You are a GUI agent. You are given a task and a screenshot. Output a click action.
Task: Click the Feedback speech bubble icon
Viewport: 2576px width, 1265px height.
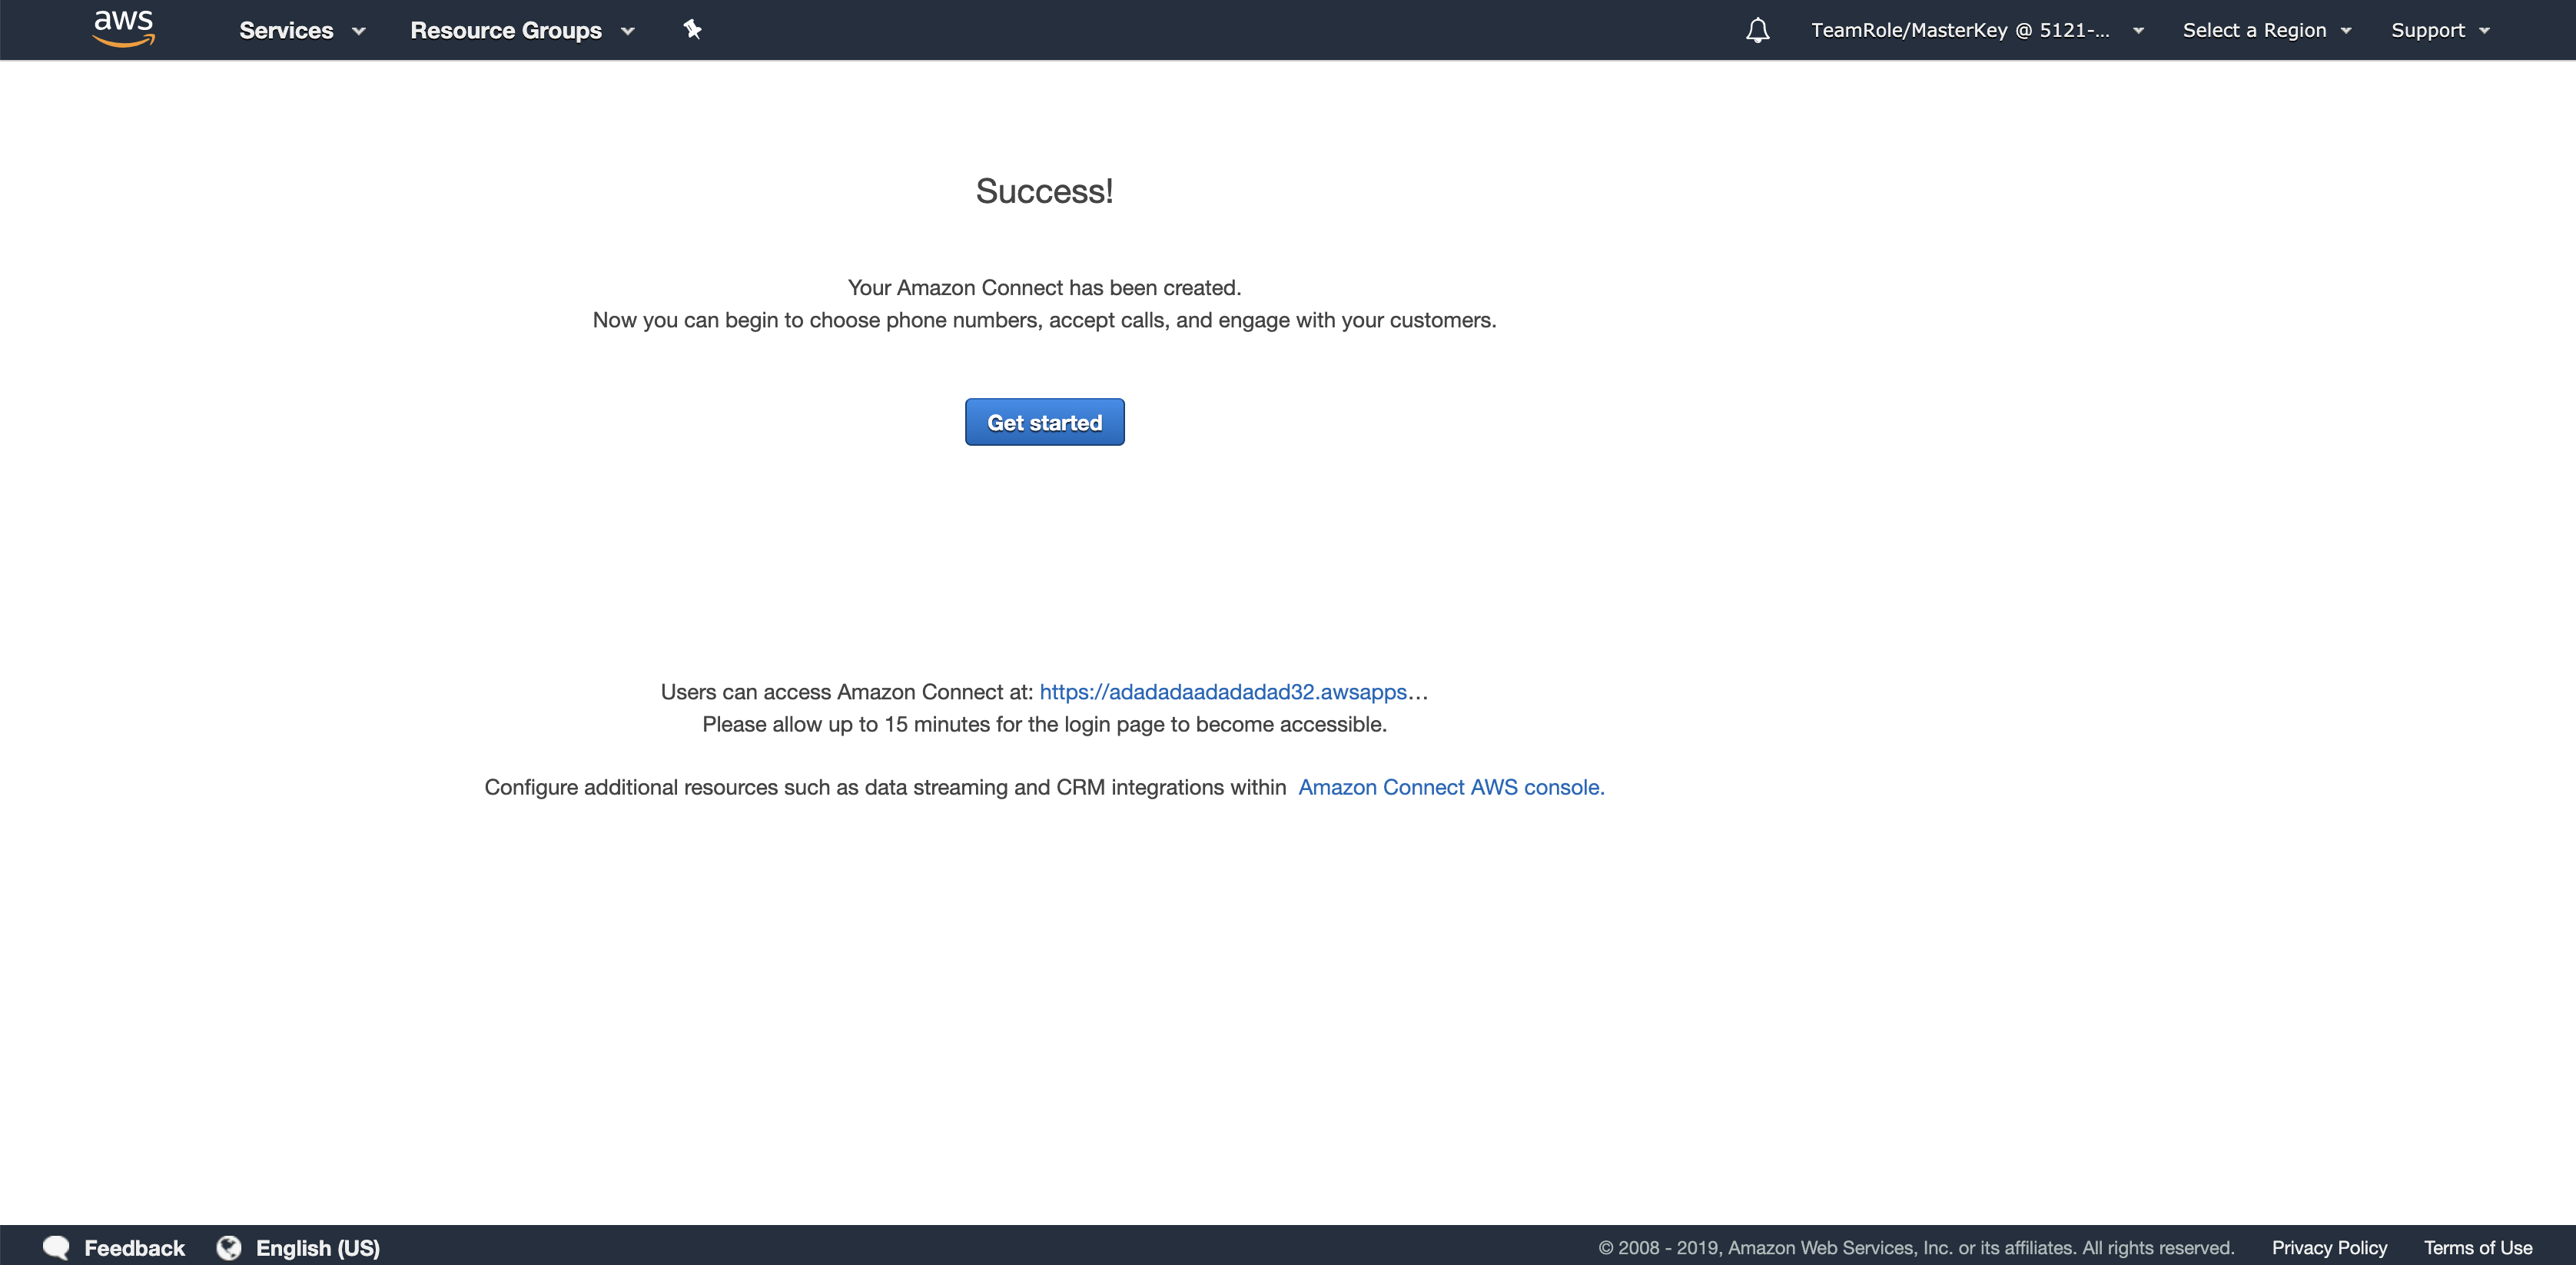pyautogui.click(x=56, y=1247)
